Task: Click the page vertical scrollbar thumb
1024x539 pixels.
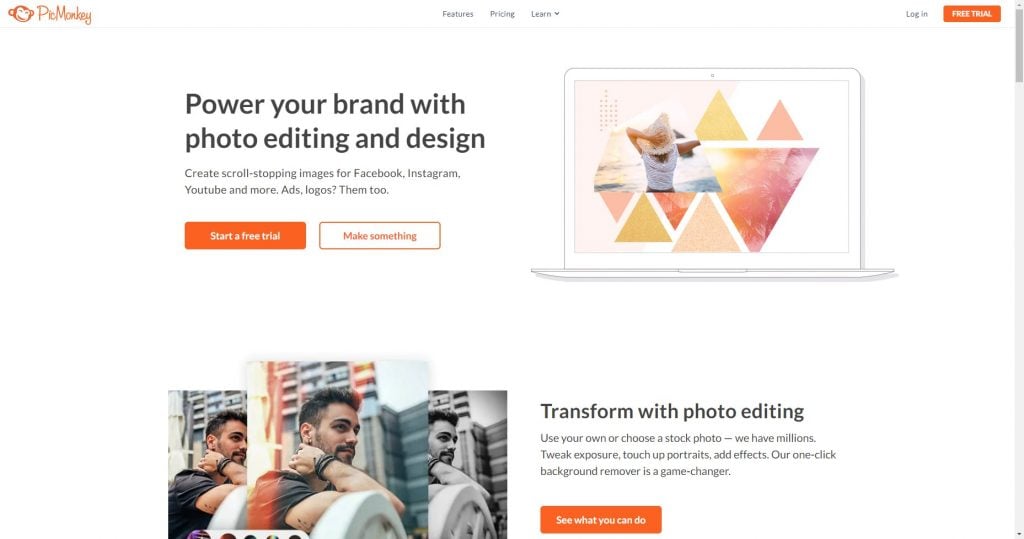Action: point(1019,42)
